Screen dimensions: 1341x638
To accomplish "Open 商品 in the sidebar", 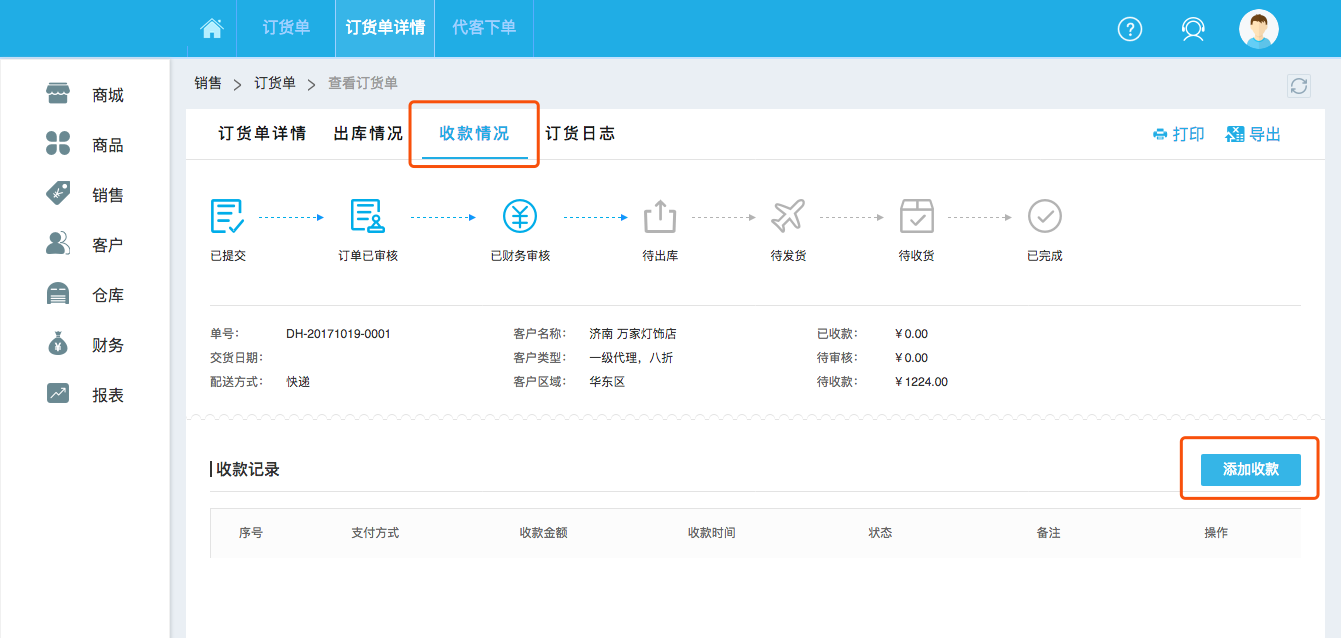I will (86, 145).
